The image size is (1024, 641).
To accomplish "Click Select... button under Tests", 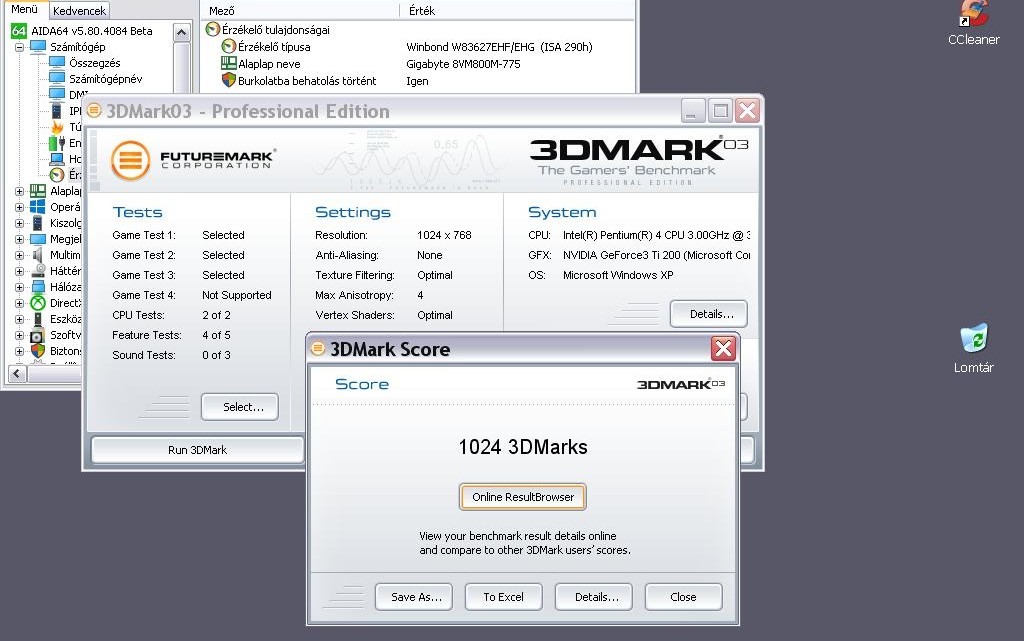I will tap(240, 407).
